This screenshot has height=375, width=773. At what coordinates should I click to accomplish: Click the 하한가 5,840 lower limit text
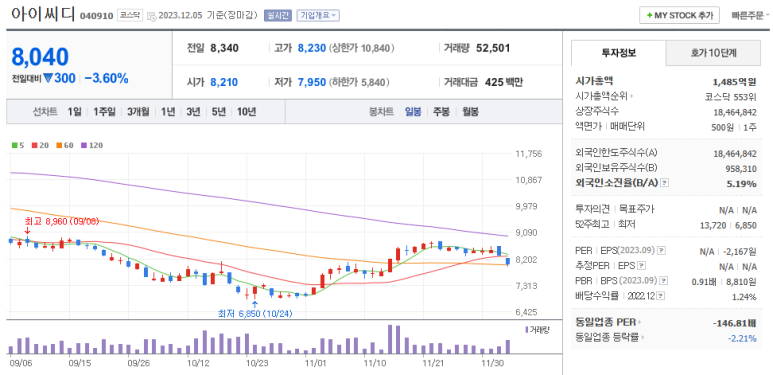(359, 82)
